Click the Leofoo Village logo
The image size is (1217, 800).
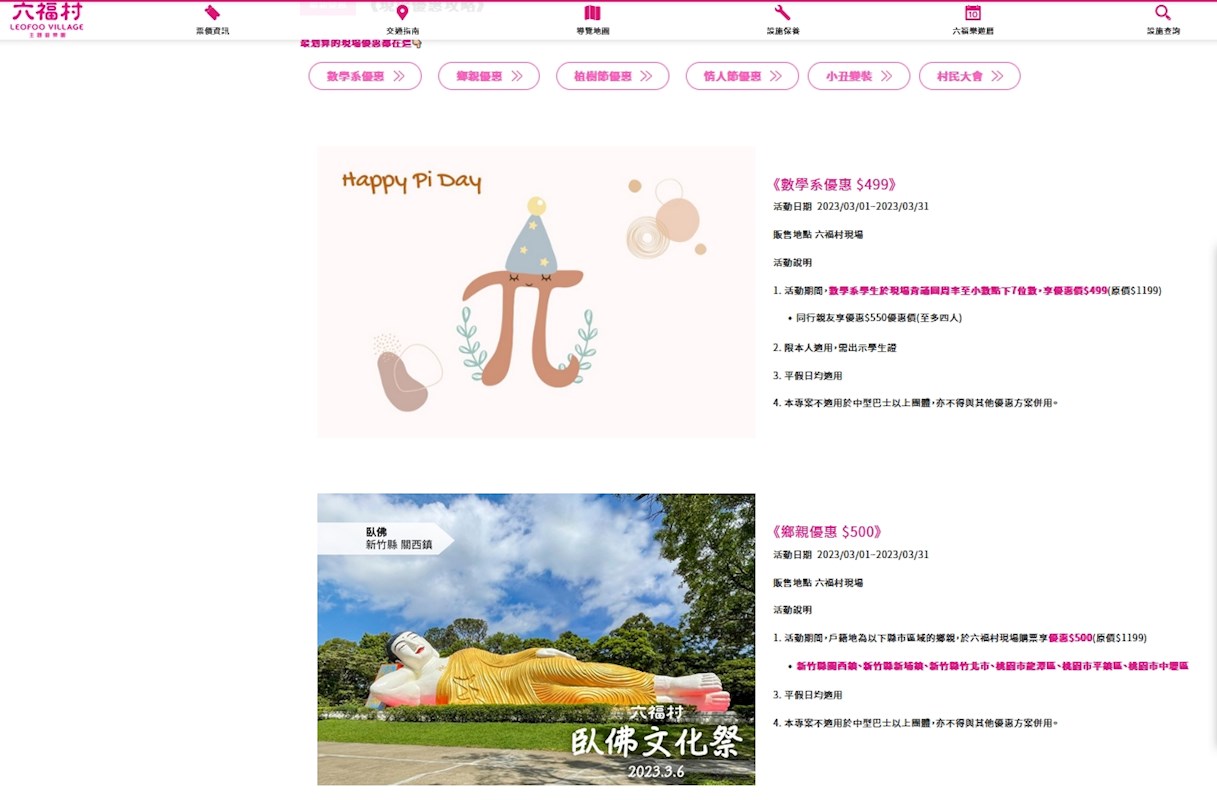[x=47, y=19]
